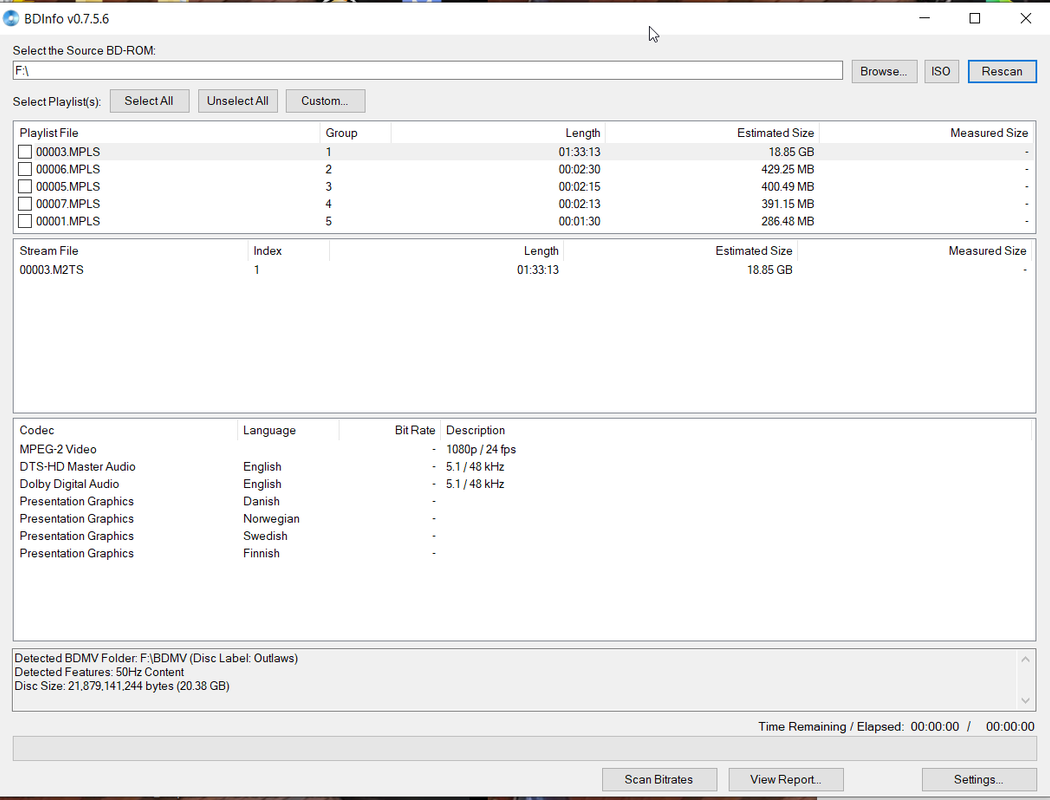Click the Swedish language entry

point(265,536)
